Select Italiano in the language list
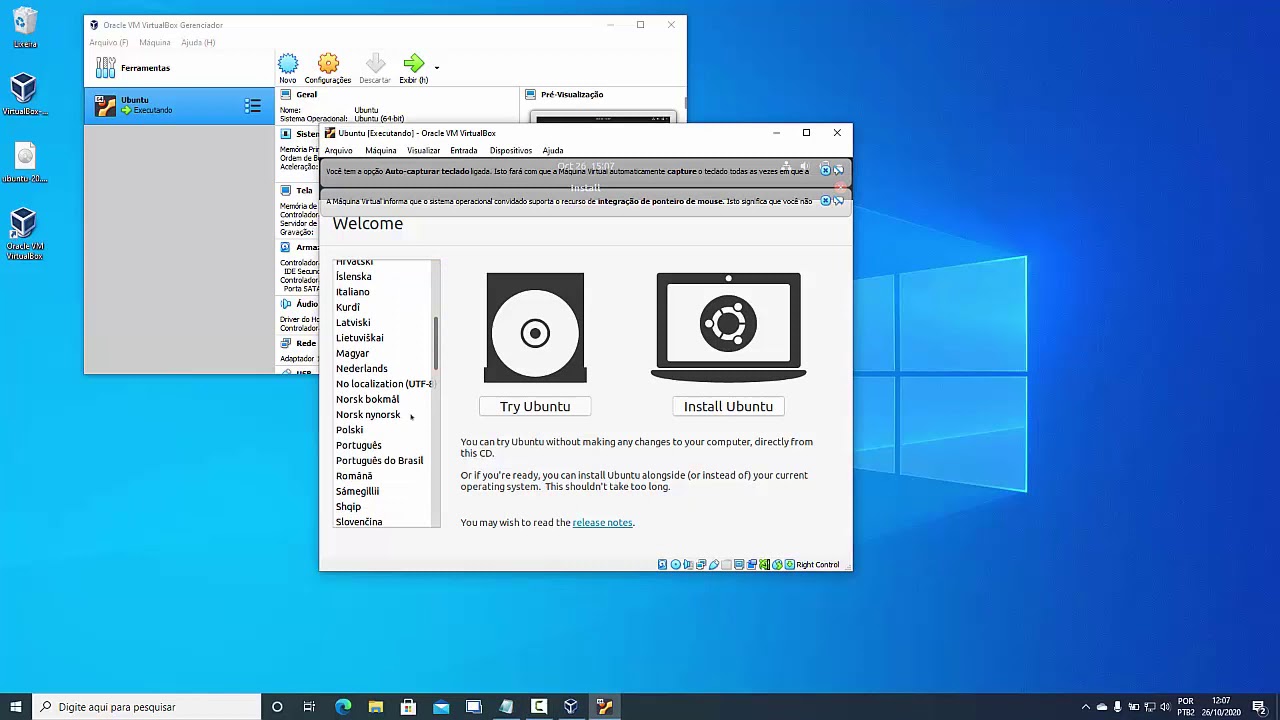Viewport: 1280px width, 720px height. point(353,292)
